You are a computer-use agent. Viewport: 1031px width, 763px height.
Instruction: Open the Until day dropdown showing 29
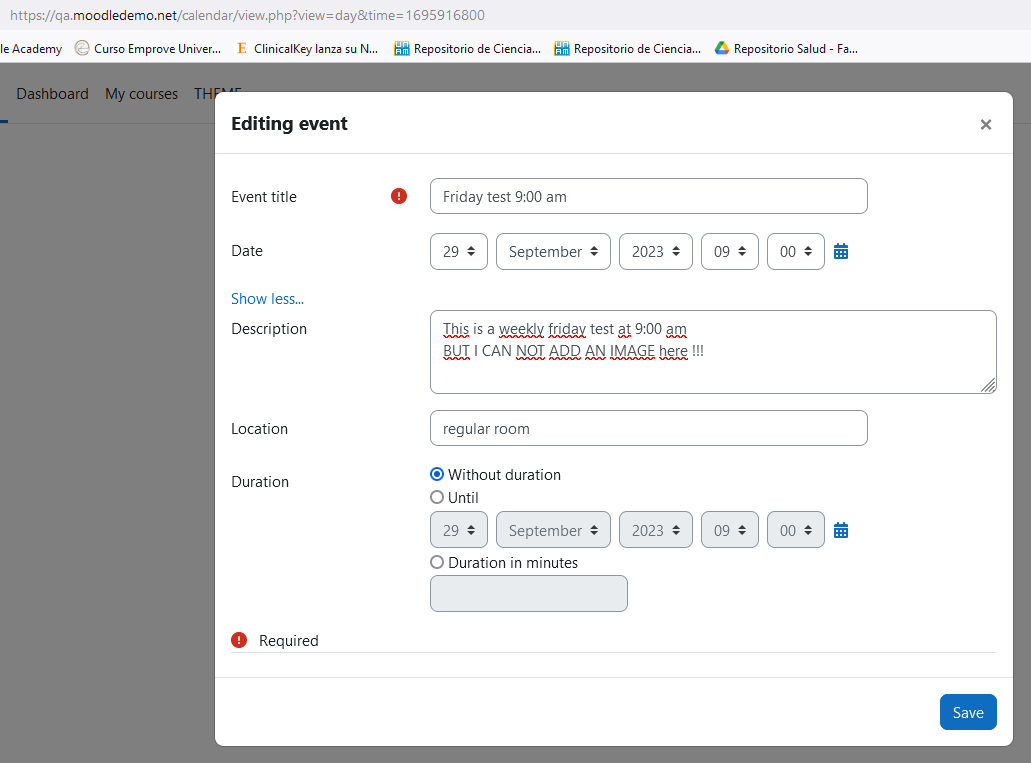coord(459,530)
